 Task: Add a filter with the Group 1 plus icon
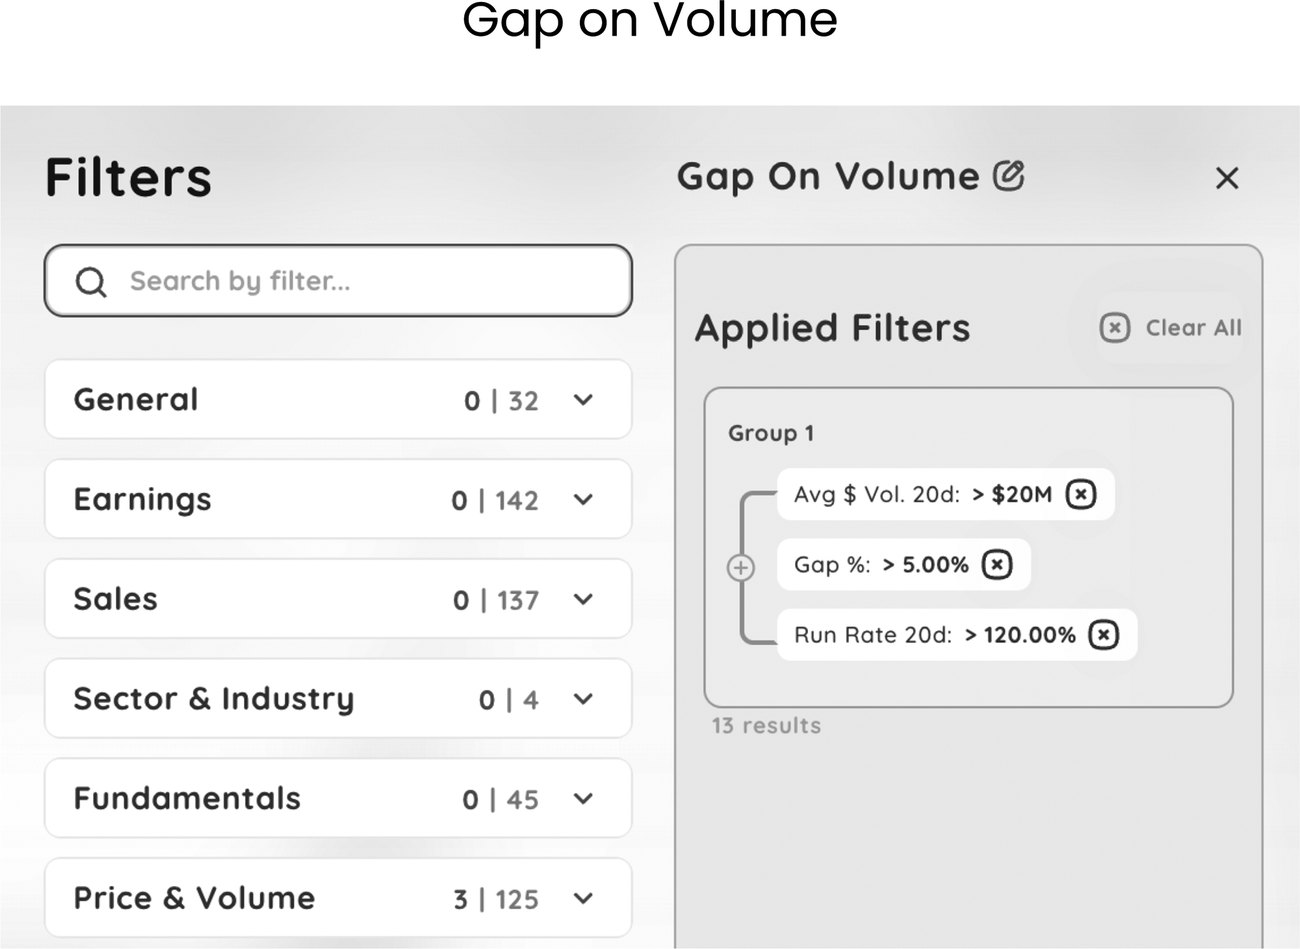[740, 568]
